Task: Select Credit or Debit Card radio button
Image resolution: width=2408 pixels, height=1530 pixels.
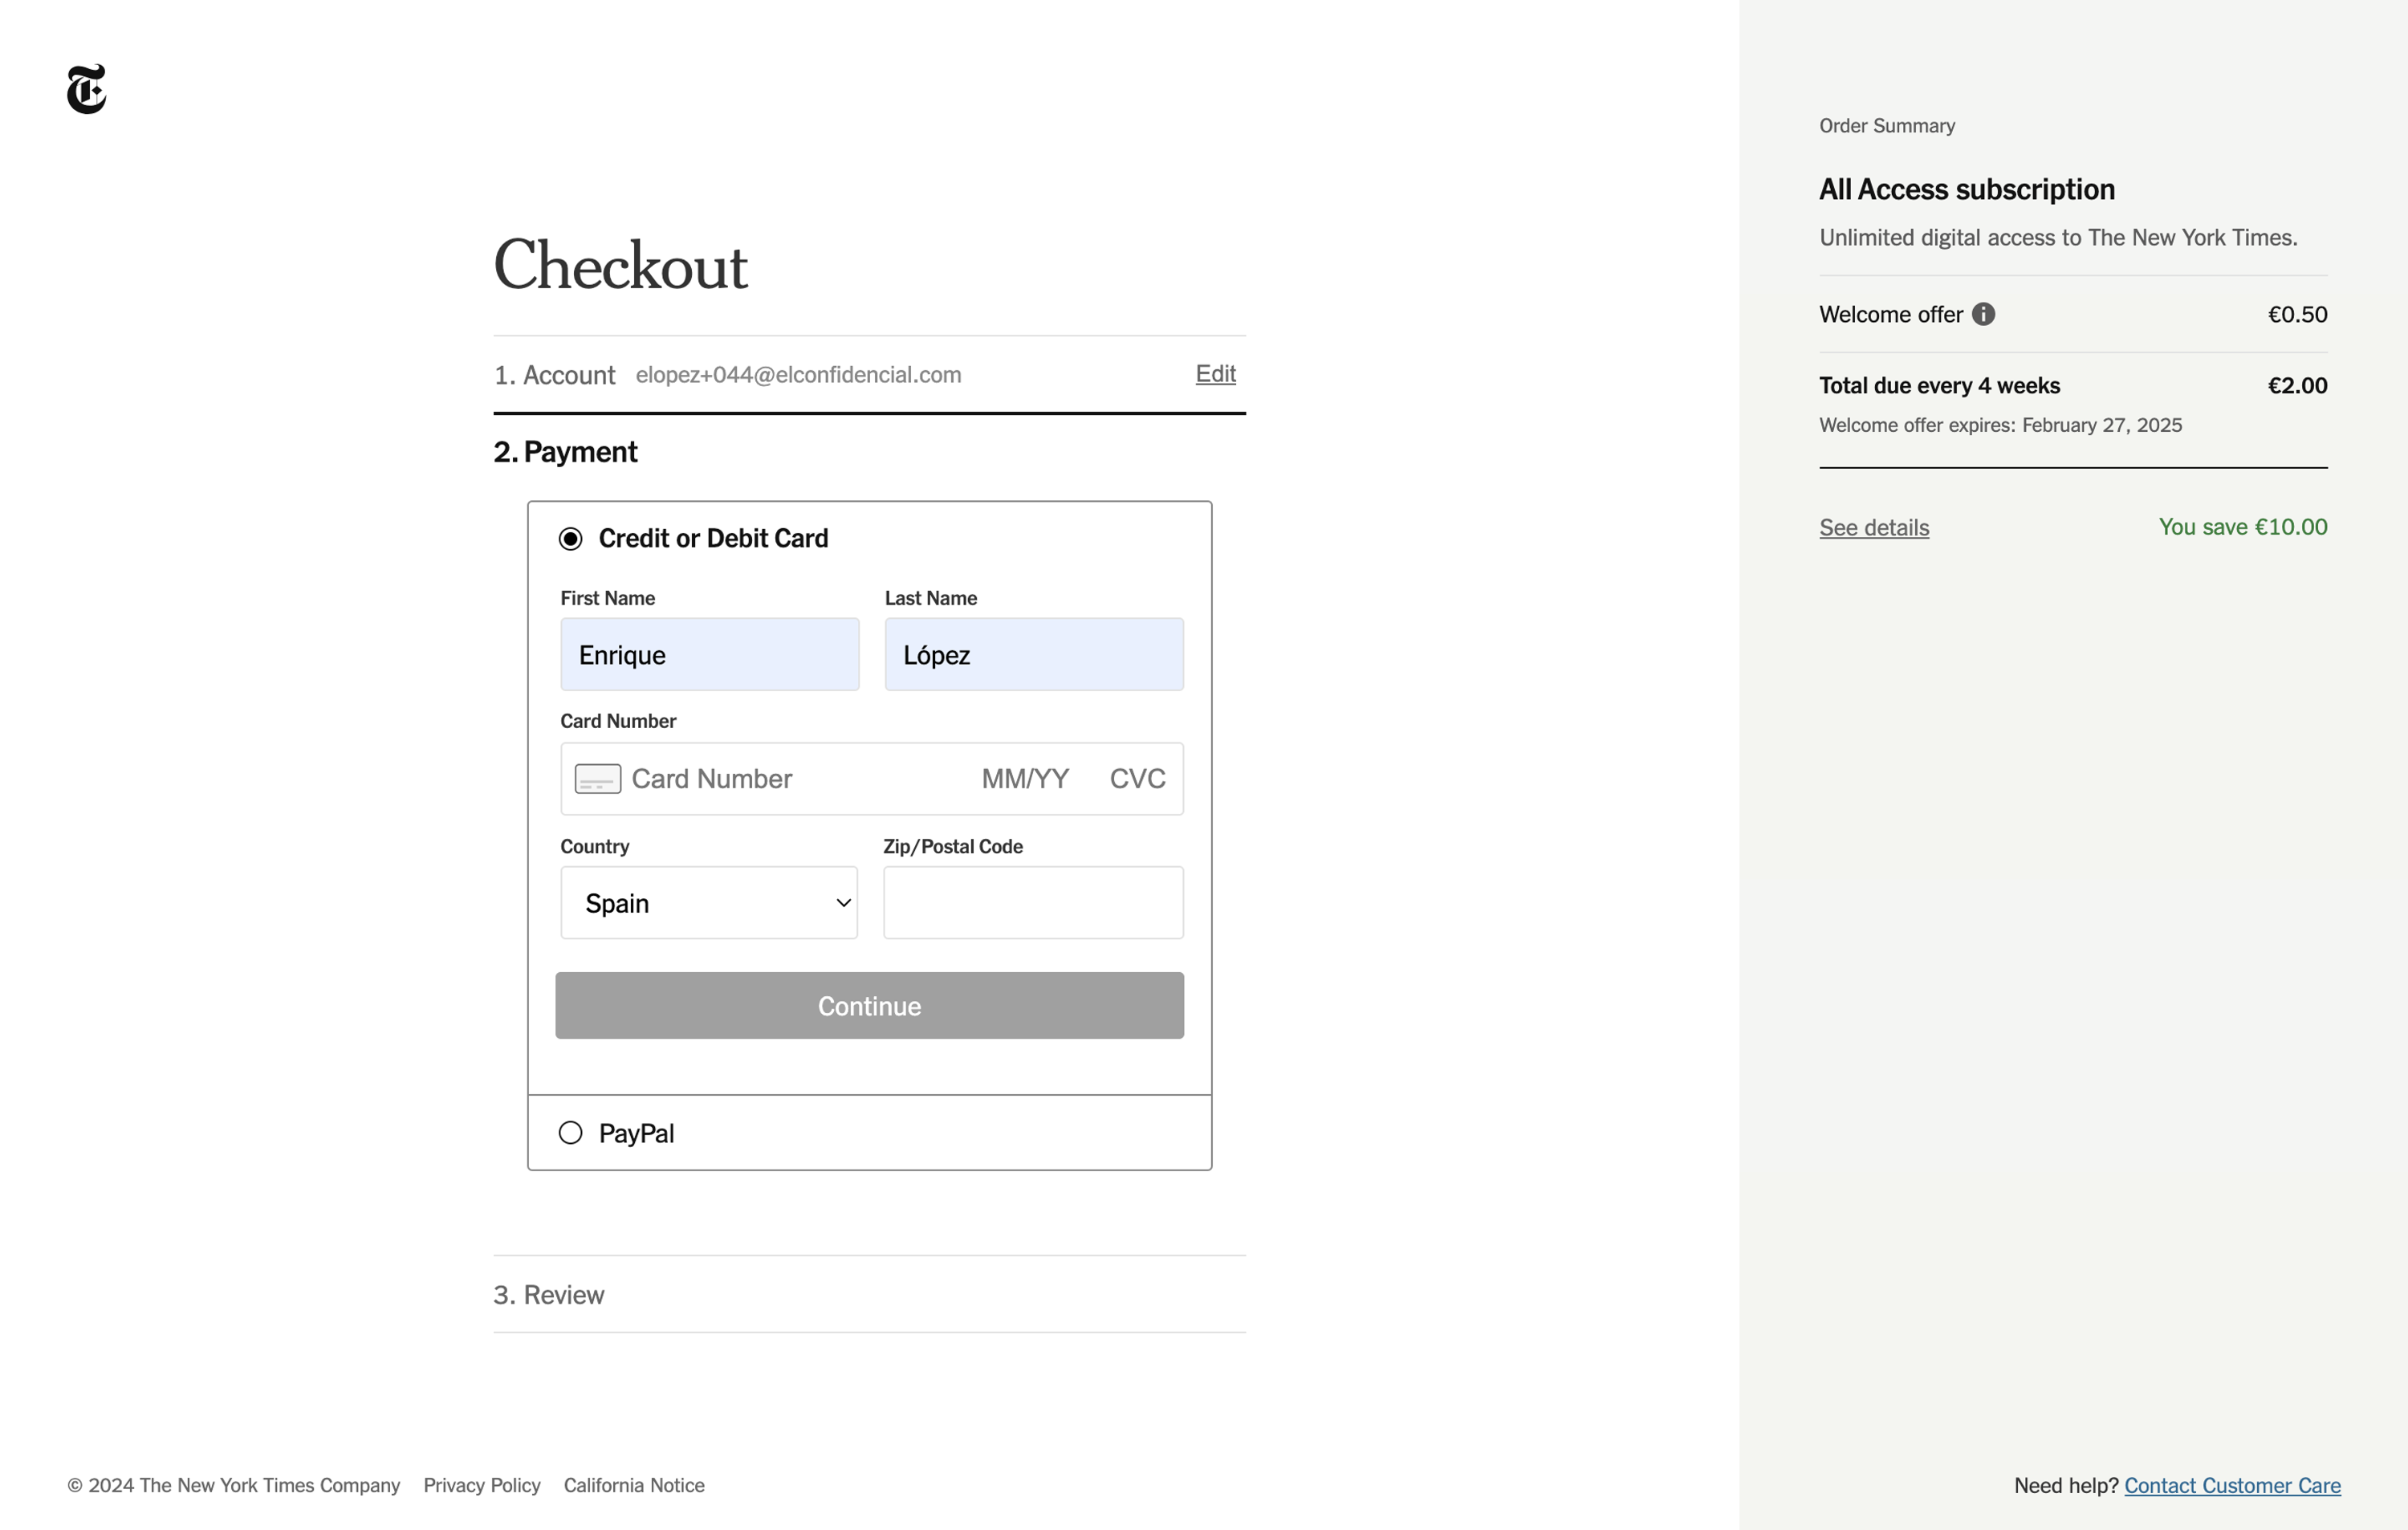Action: click(570, 539)
